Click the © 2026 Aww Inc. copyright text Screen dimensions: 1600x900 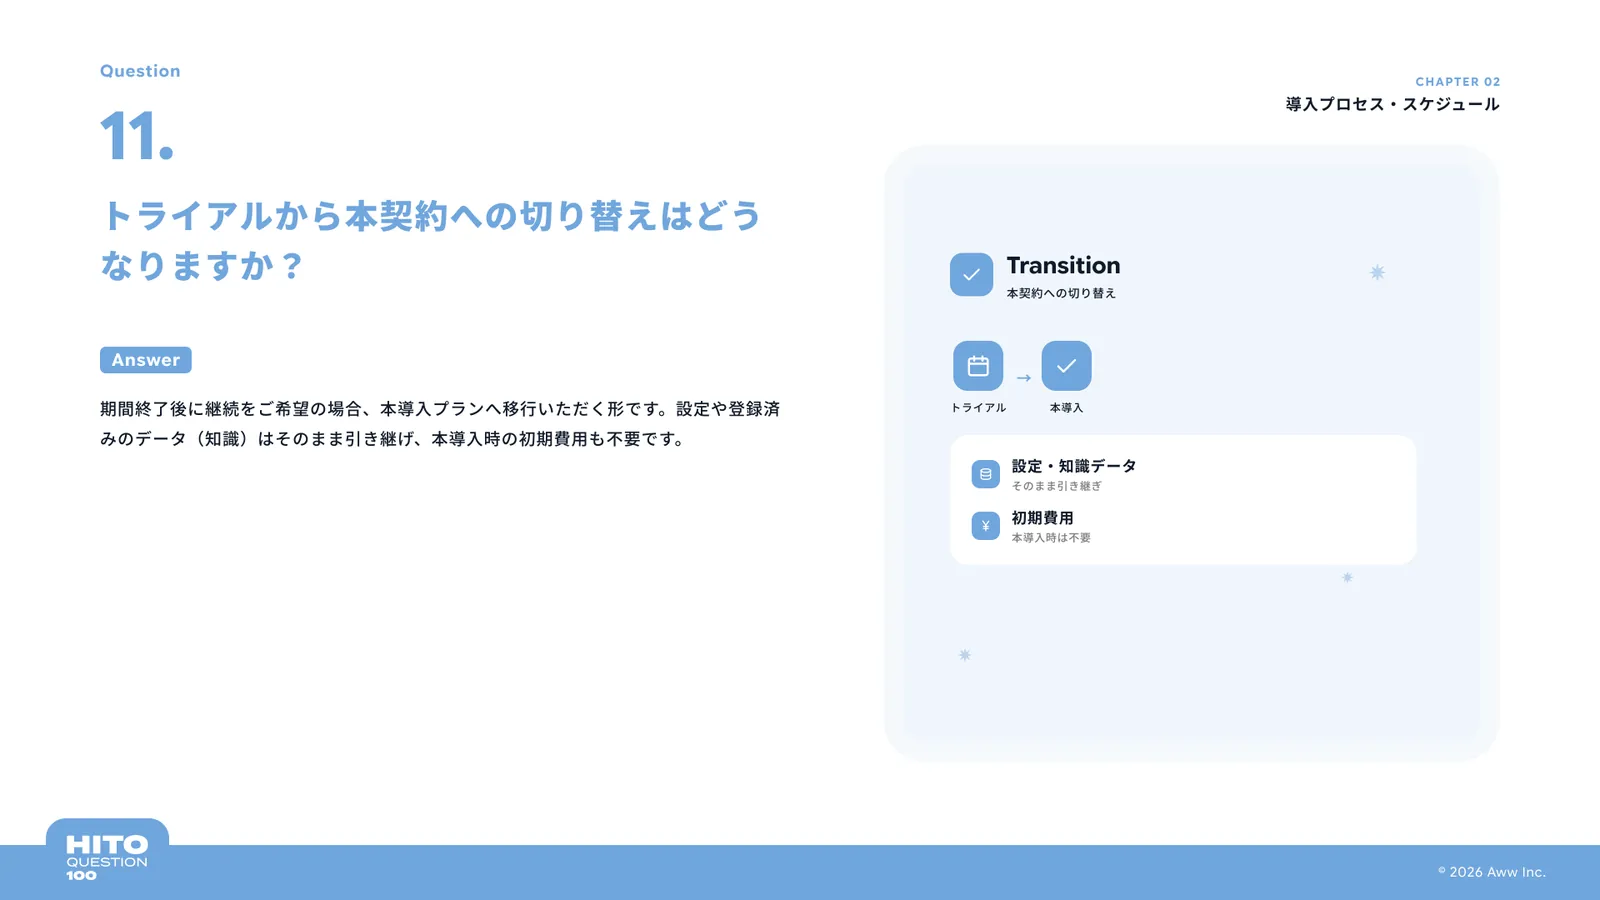tap(1492, 872)
